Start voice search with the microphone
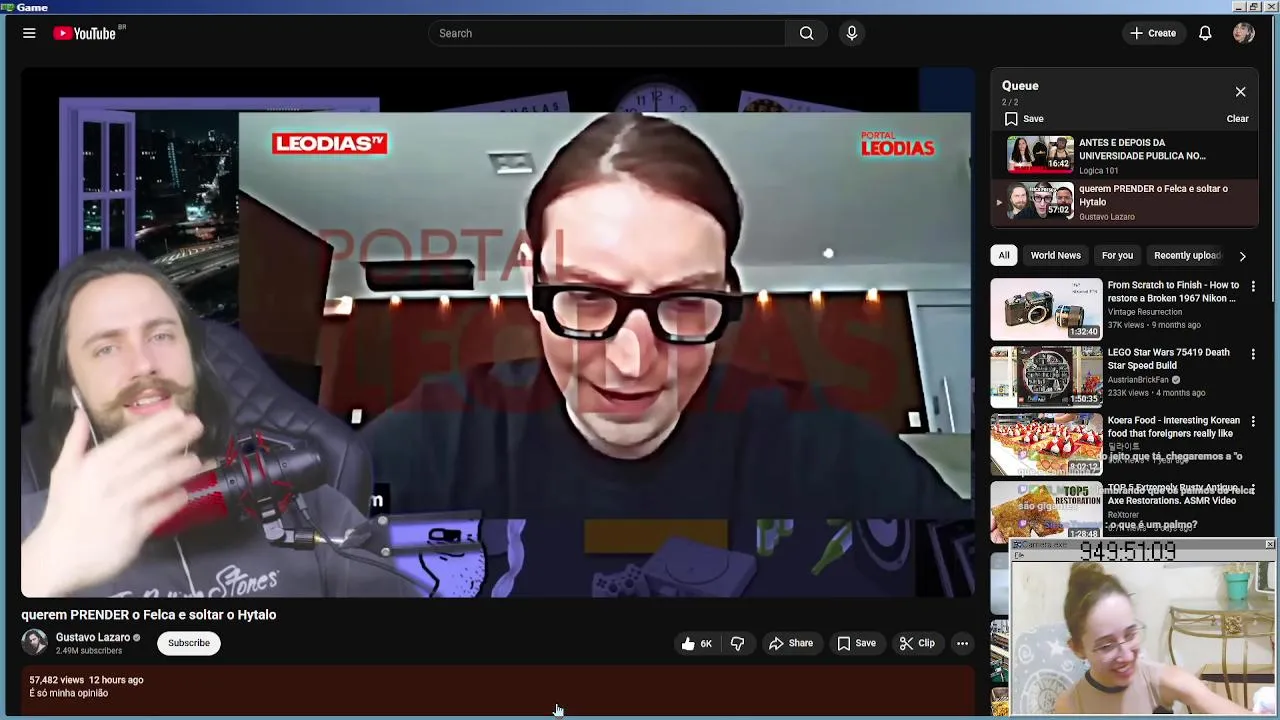The image size is (1280, 720). (852, 33)
